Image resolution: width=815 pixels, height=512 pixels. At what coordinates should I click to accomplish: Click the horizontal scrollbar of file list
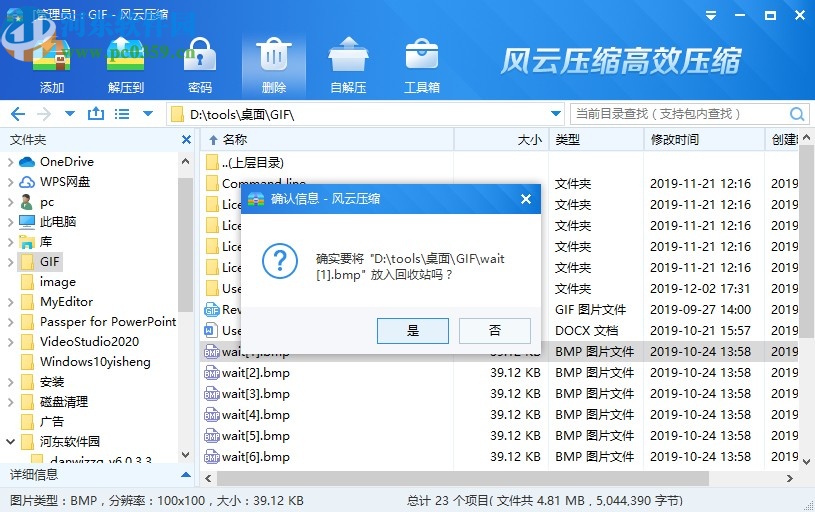tap(463, 478)
